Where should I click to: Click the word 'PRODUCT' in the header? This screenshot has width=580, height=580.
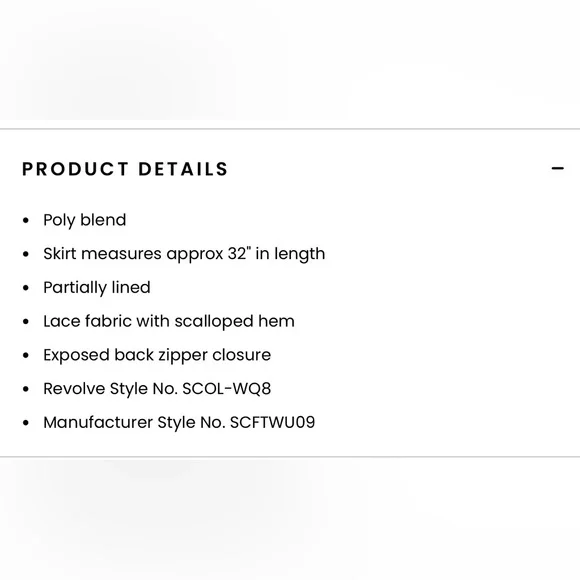75,169
